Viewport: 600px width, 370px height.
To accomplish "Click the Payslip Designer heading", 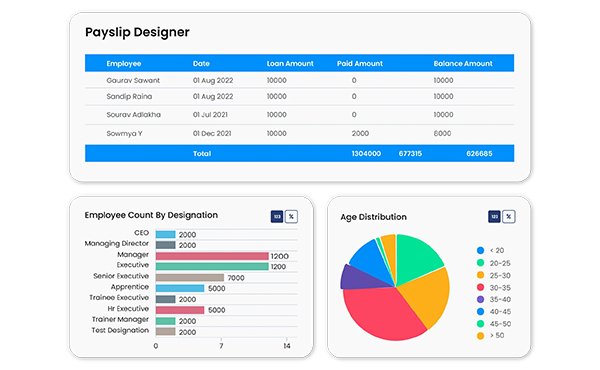I will [137, 32].
